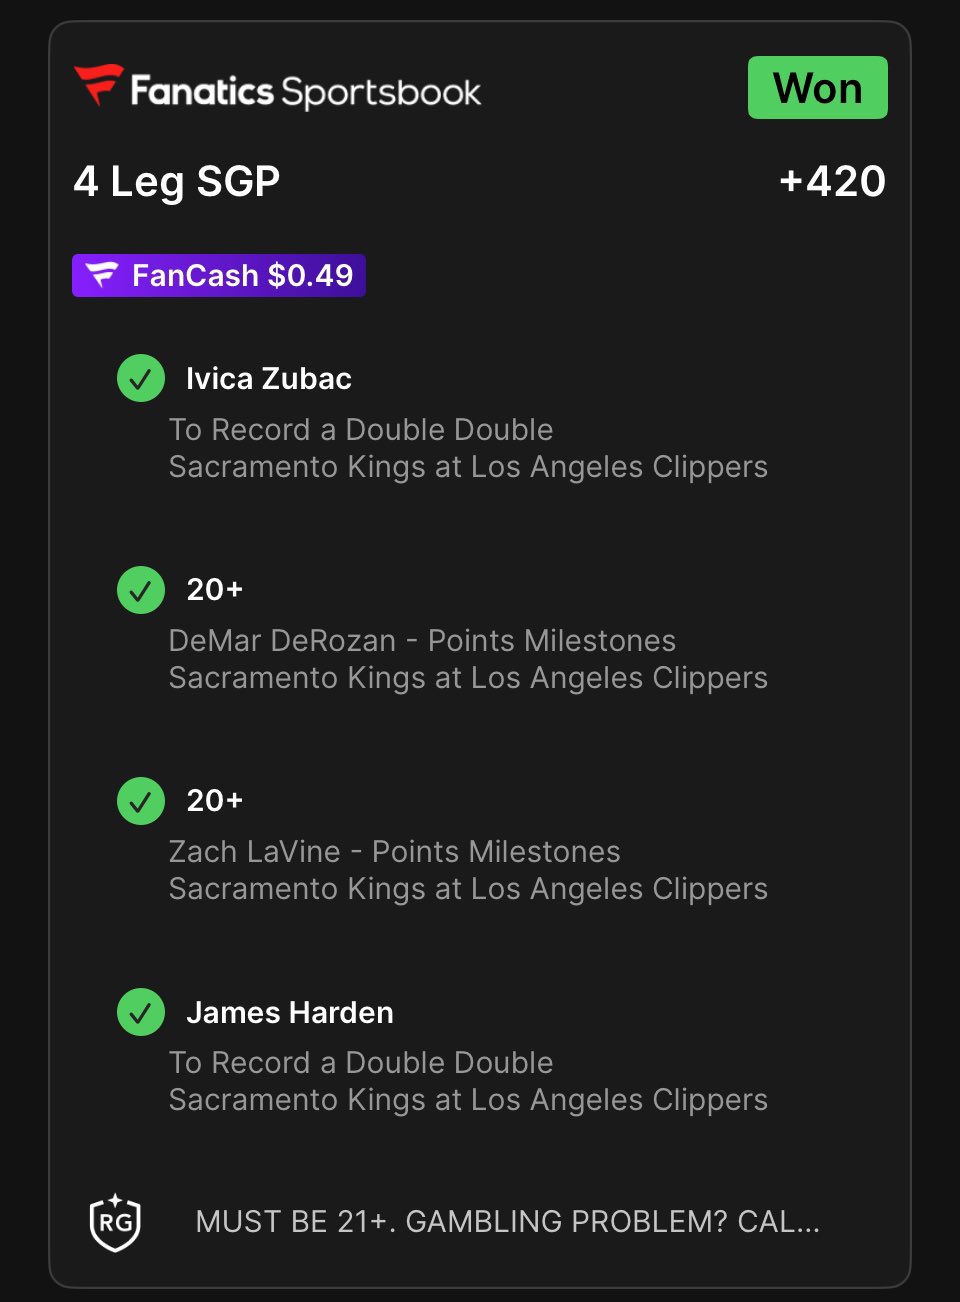The width and height of the screenshot is (960, 1302).
Task: Click the Fanatics flag logo icon
Action: 99,85
